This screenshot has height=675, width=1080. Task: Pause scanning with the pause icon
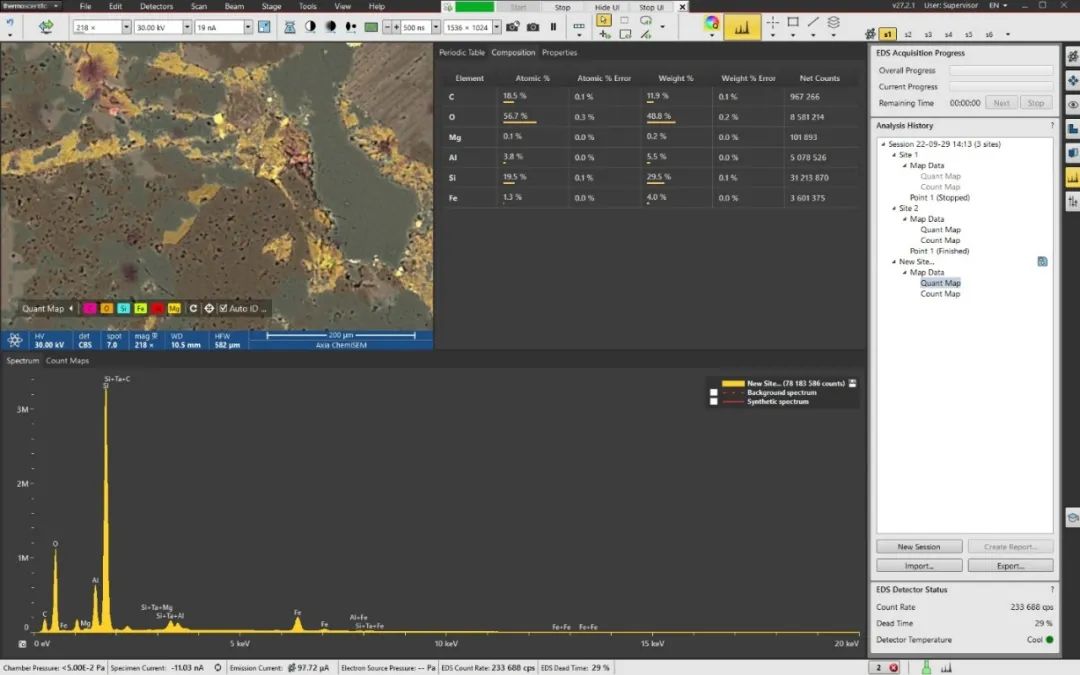(x=553, y=27)
